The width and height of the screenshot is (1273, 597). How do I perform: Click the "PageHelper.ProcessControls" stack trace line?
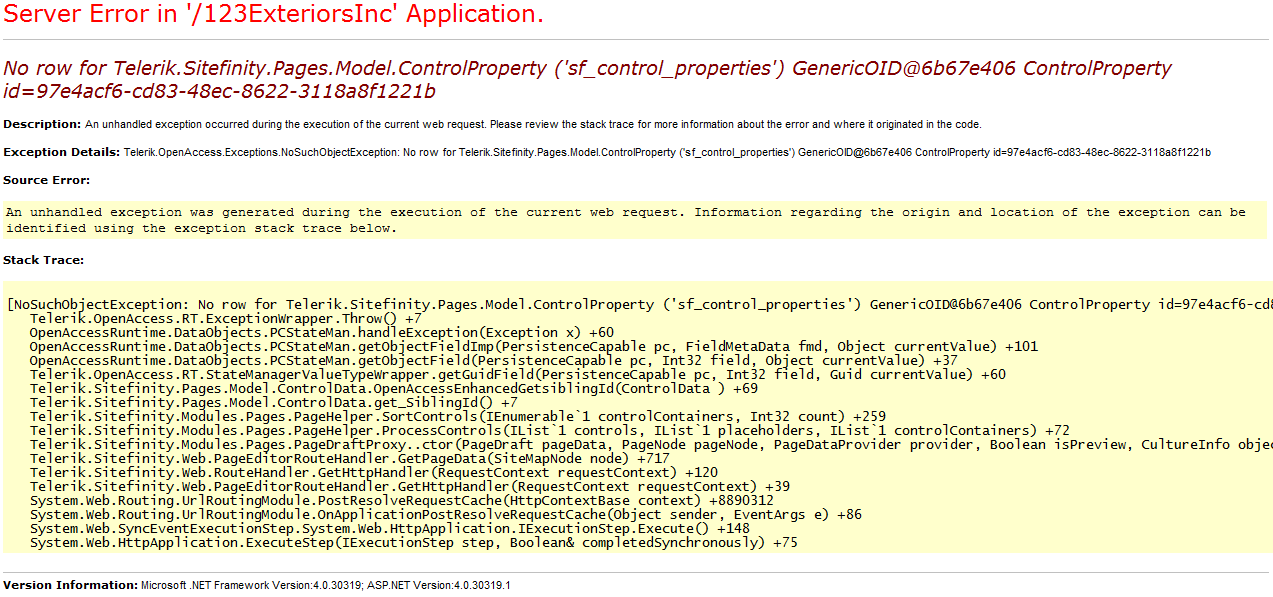click(550, 430)
